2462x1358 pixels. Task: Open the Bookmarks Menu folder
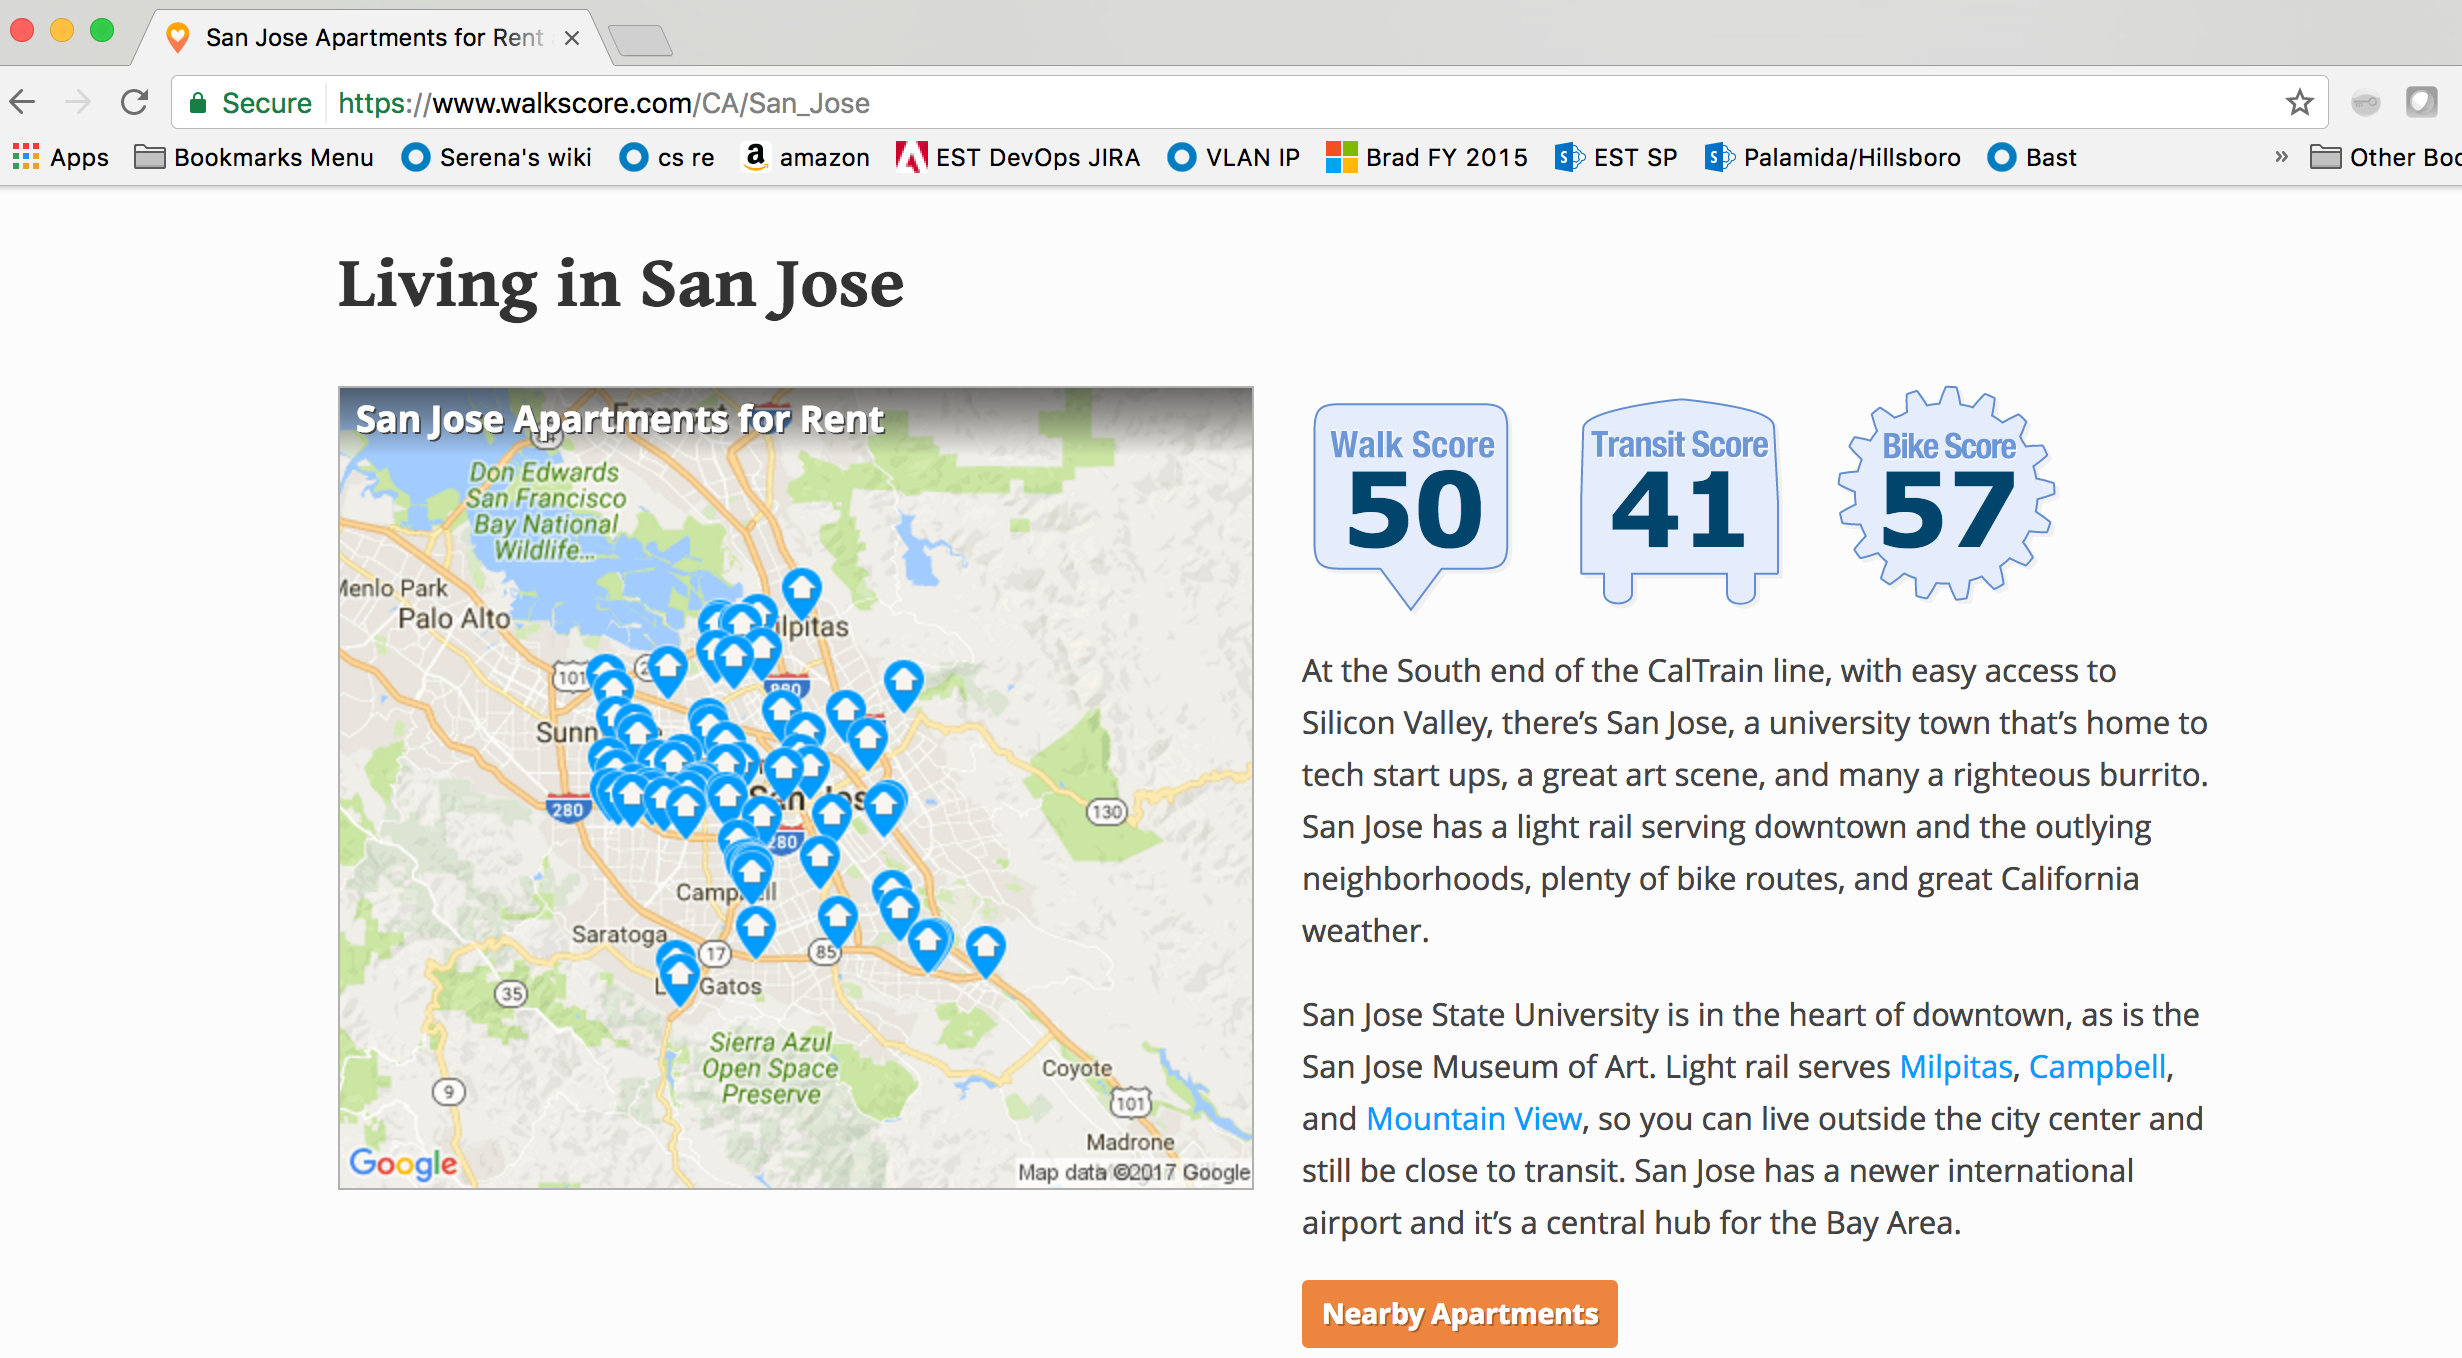[254, 157]
